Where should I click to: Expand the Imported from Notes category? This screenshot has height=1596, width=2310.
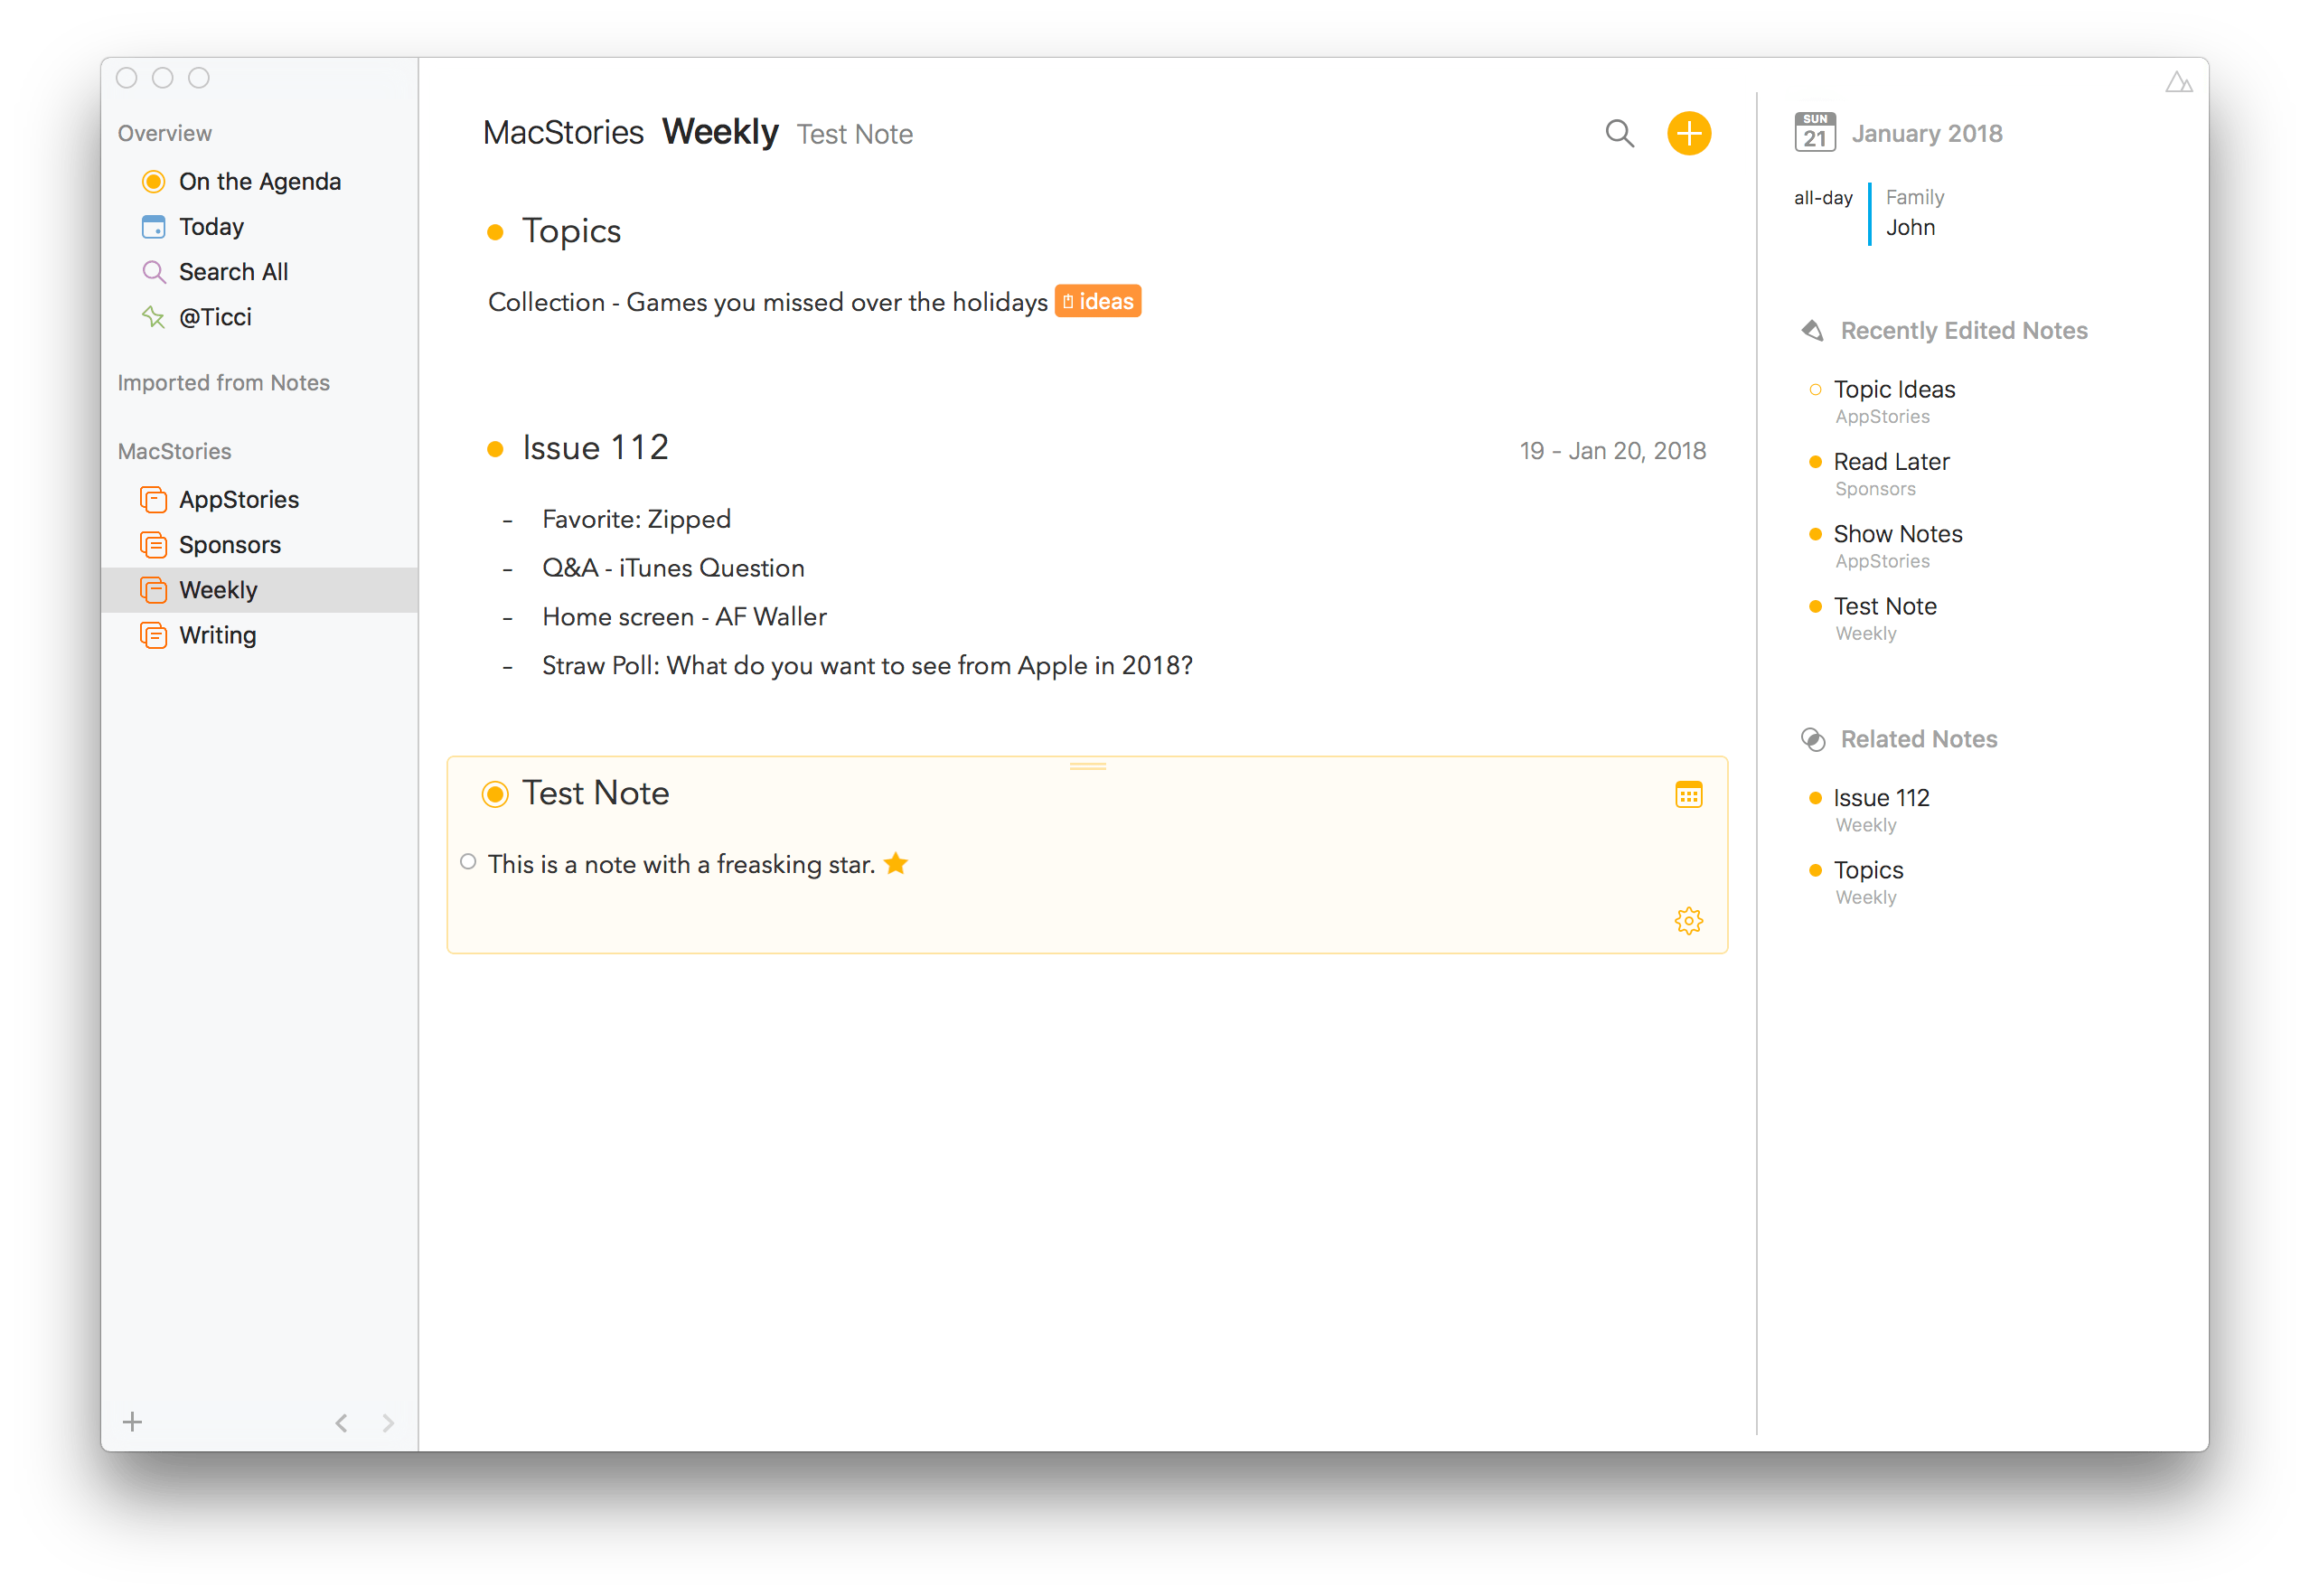[223, 383]
